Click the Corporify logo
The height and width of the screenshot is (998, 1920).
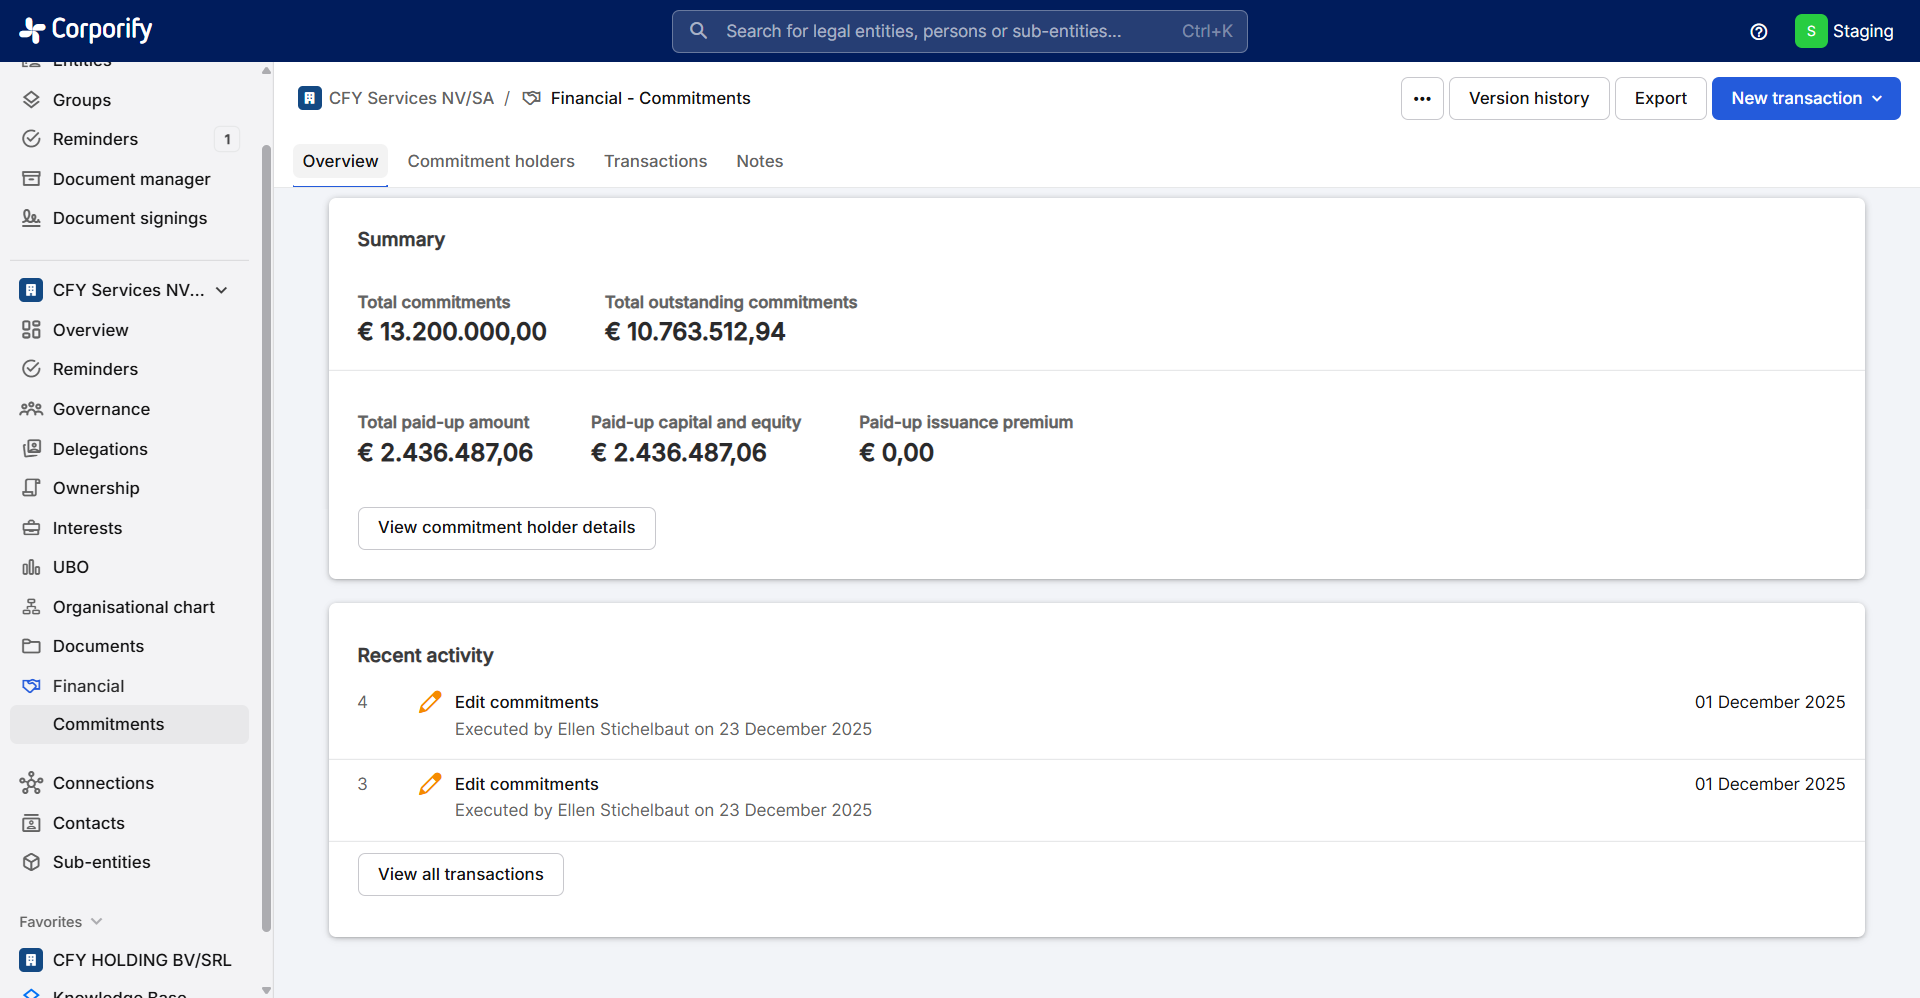(86, 30)
